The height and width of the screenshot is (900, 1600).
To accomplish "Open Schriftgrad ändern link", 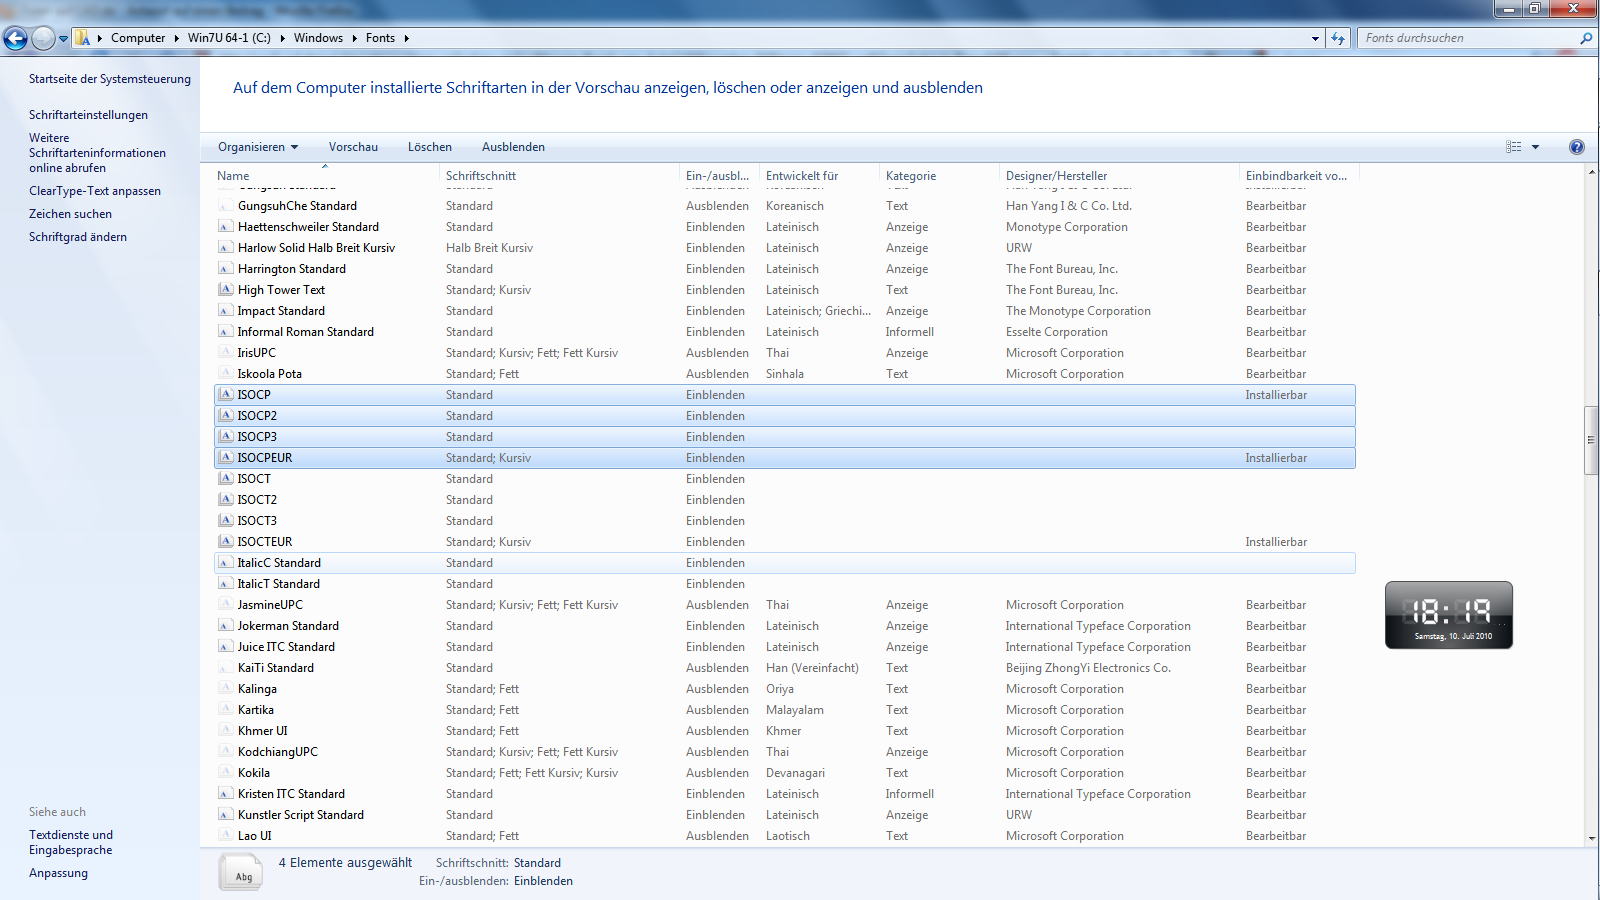I will coord(78,237).
